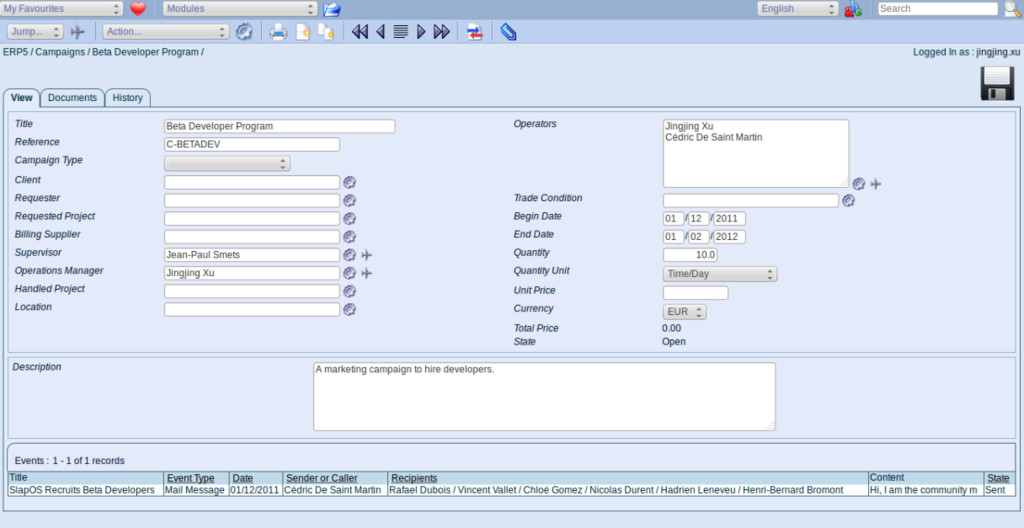Open the History tab
Screen dimensions: 1024x528
[x=127, y=97]
